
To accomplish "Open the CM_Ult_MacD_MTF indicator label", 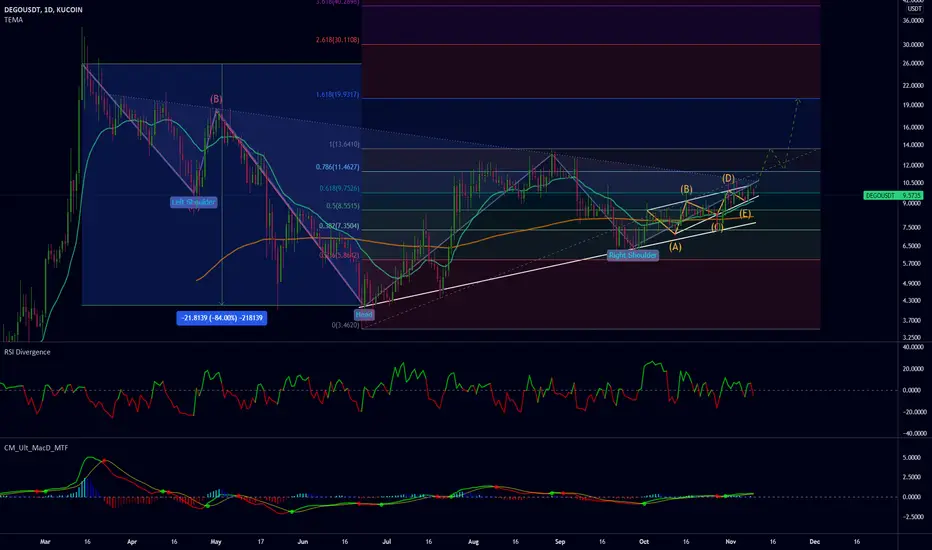I will pos(36,448).
